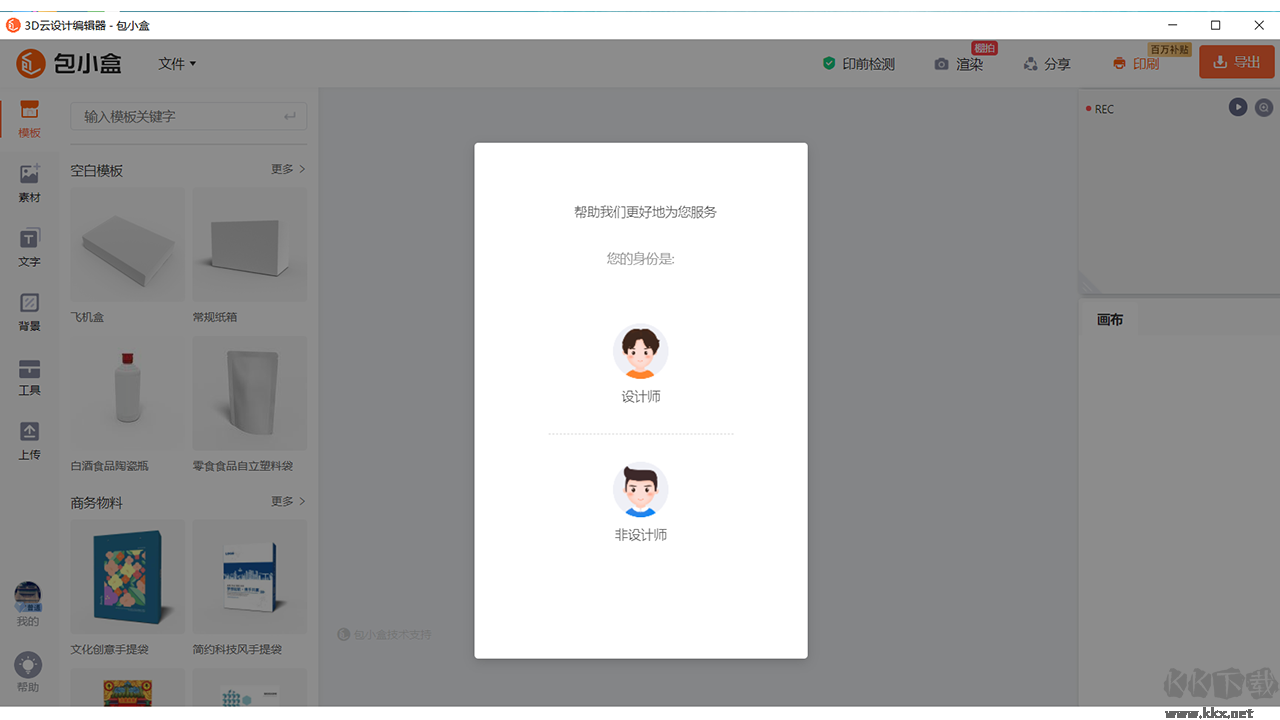Select the 白酒食品陶瓷瓶 bottle thumbnail
Screen dimensions: 1280x720
click(x=127, y=393)
